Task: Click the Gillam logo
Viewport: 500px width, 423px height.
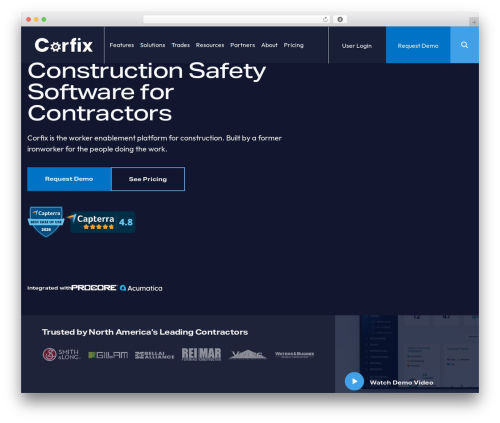Action: [108, 355]
